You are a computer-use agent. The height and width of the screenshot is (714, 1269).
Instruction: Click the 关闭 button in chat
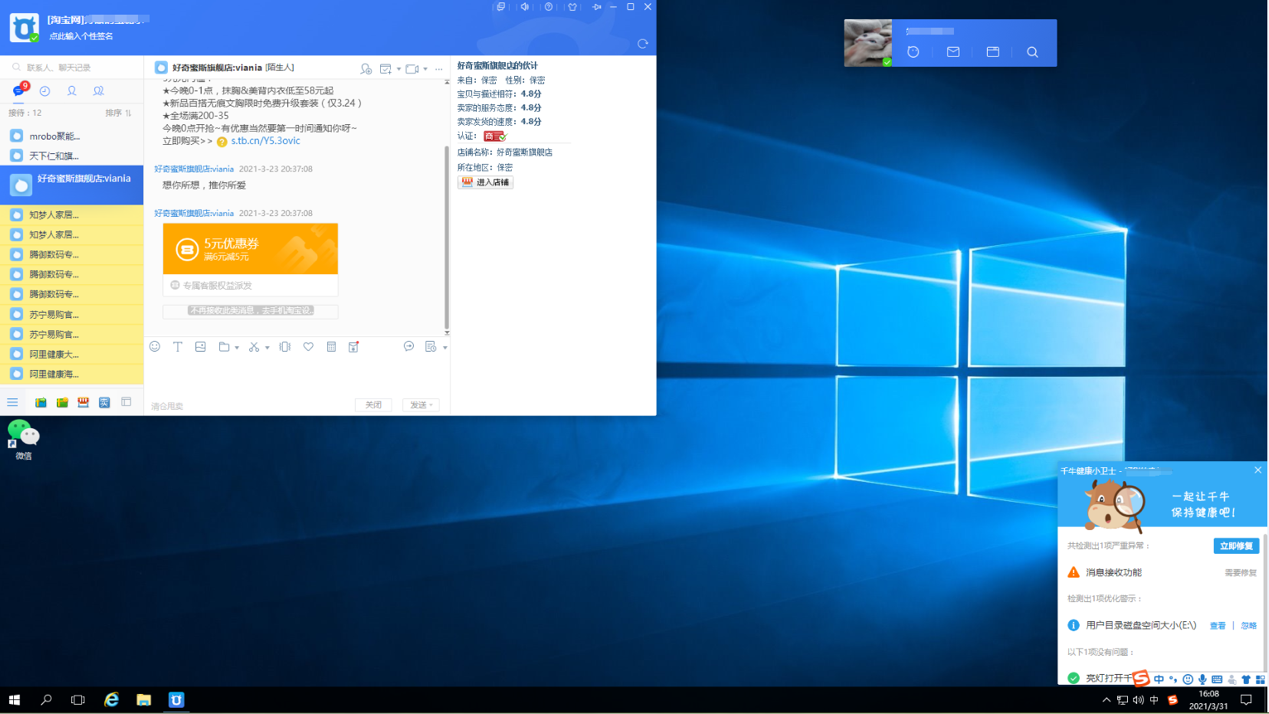(x=373, y=405)
